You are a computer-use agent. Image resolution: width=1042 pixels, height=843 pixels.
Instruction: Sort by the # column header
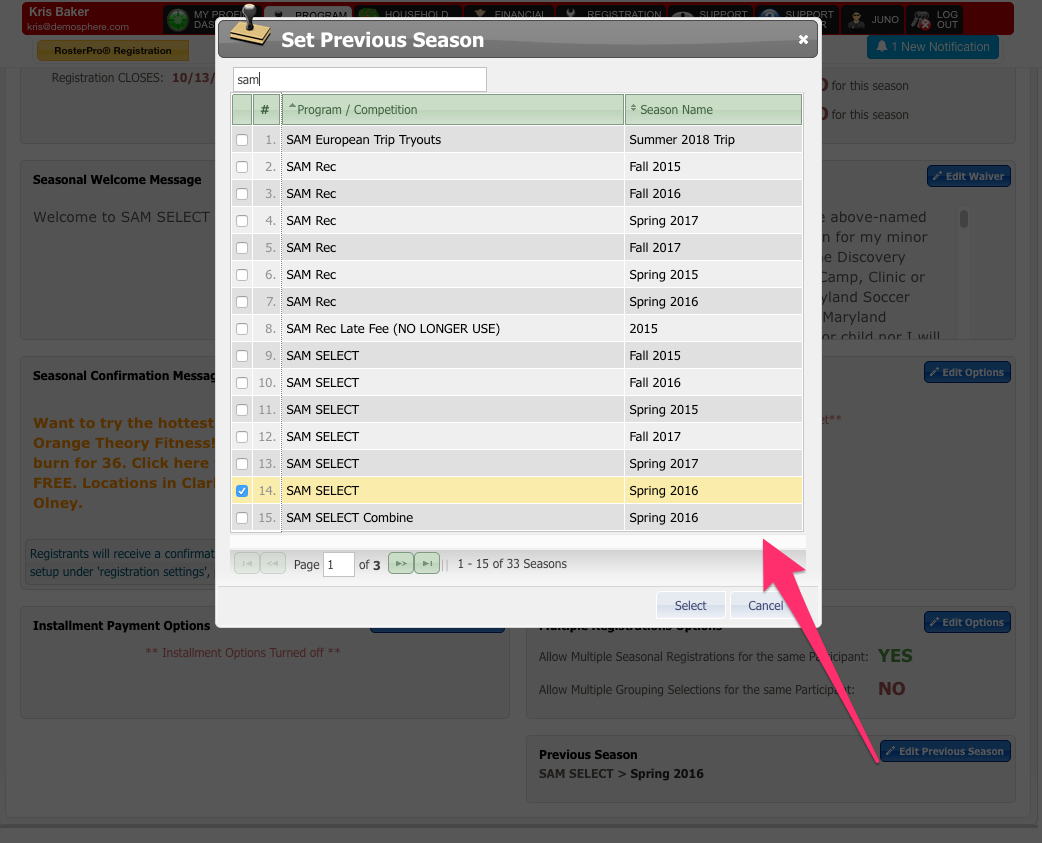(x=266, y=110)
